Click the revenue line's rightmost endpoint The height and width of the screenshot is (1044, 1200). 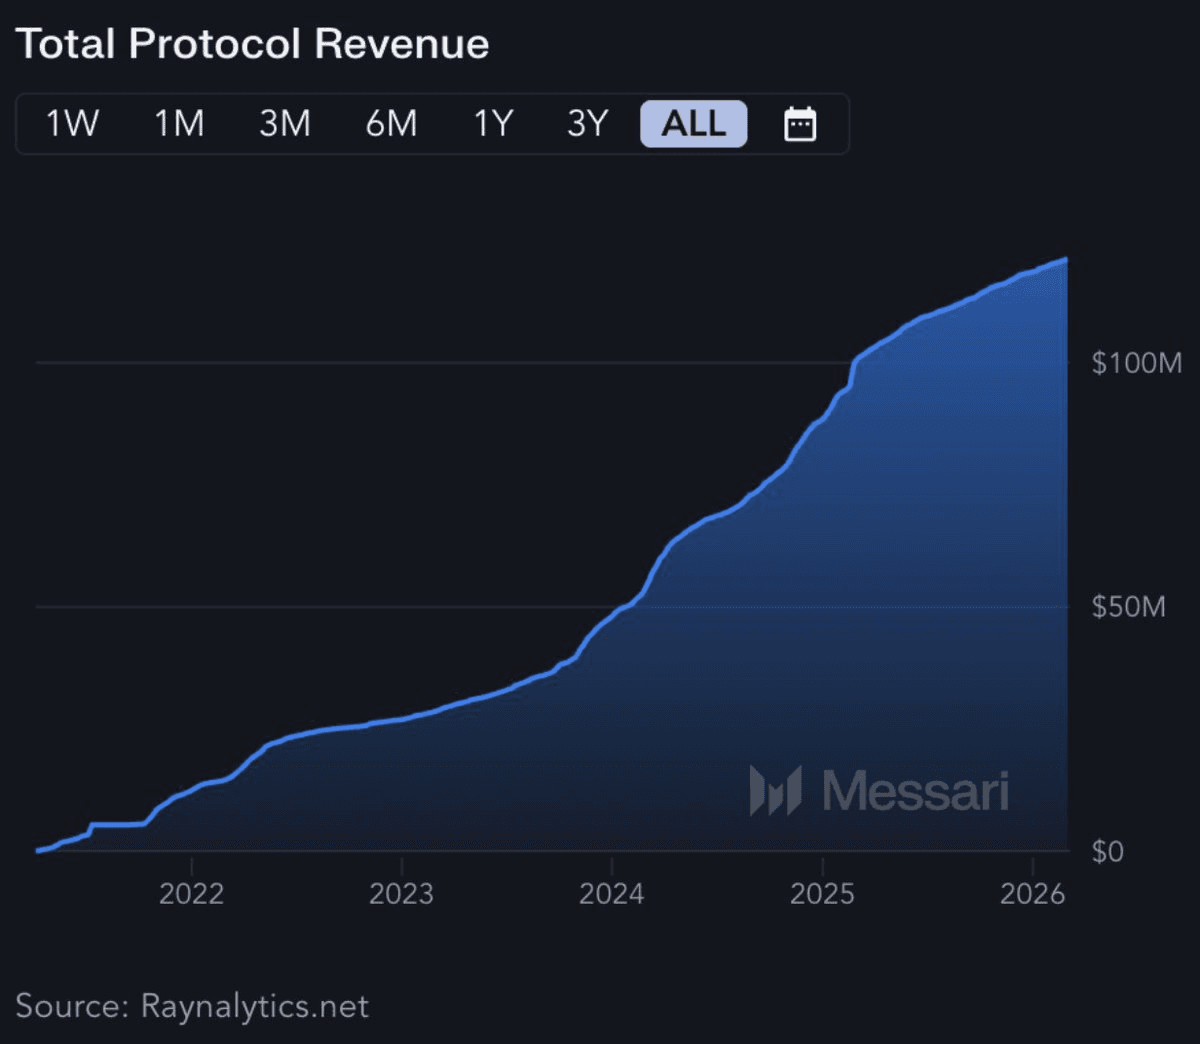click(1065, 259)
